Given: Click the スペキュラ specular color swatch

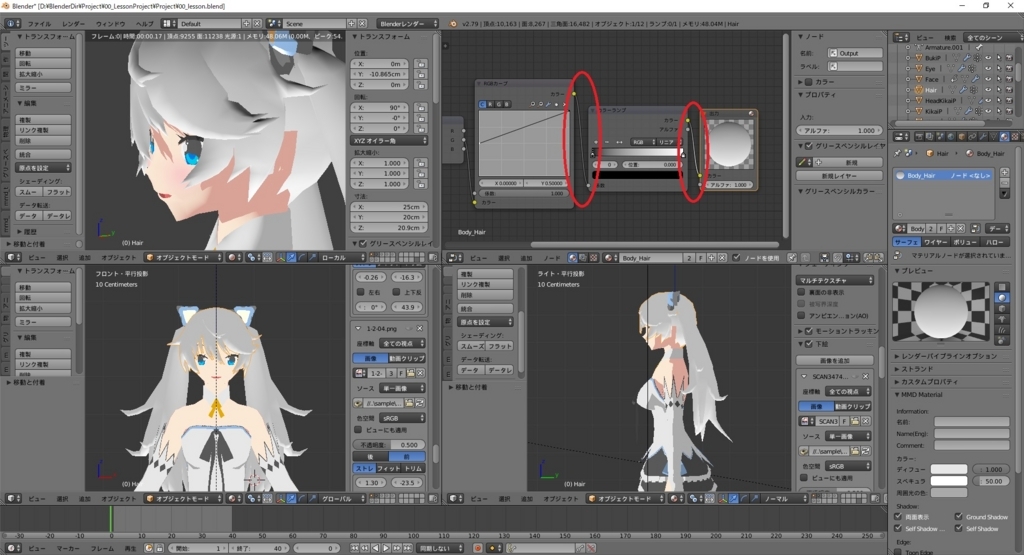Looking at the screenshot, I should coord(949,481).
